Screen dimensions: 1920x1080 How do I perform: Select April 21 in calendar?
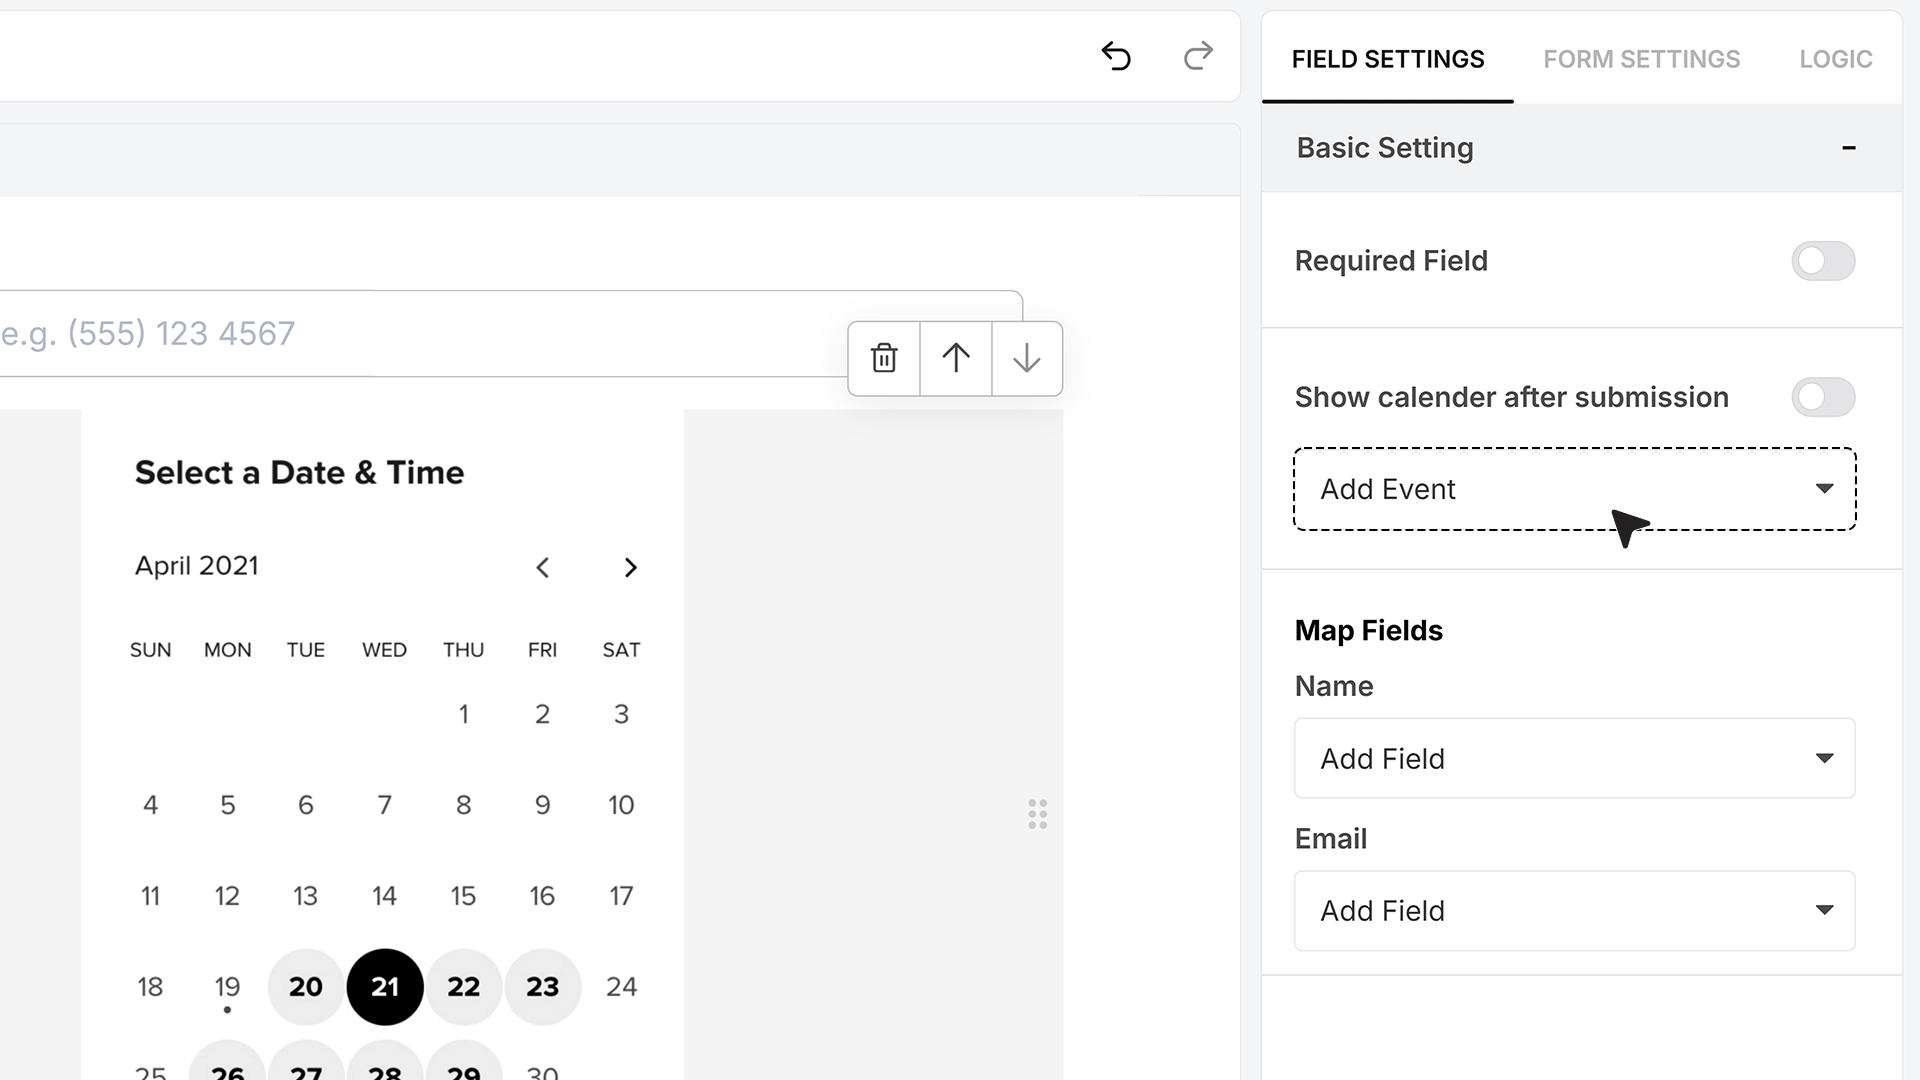(385, 987)
